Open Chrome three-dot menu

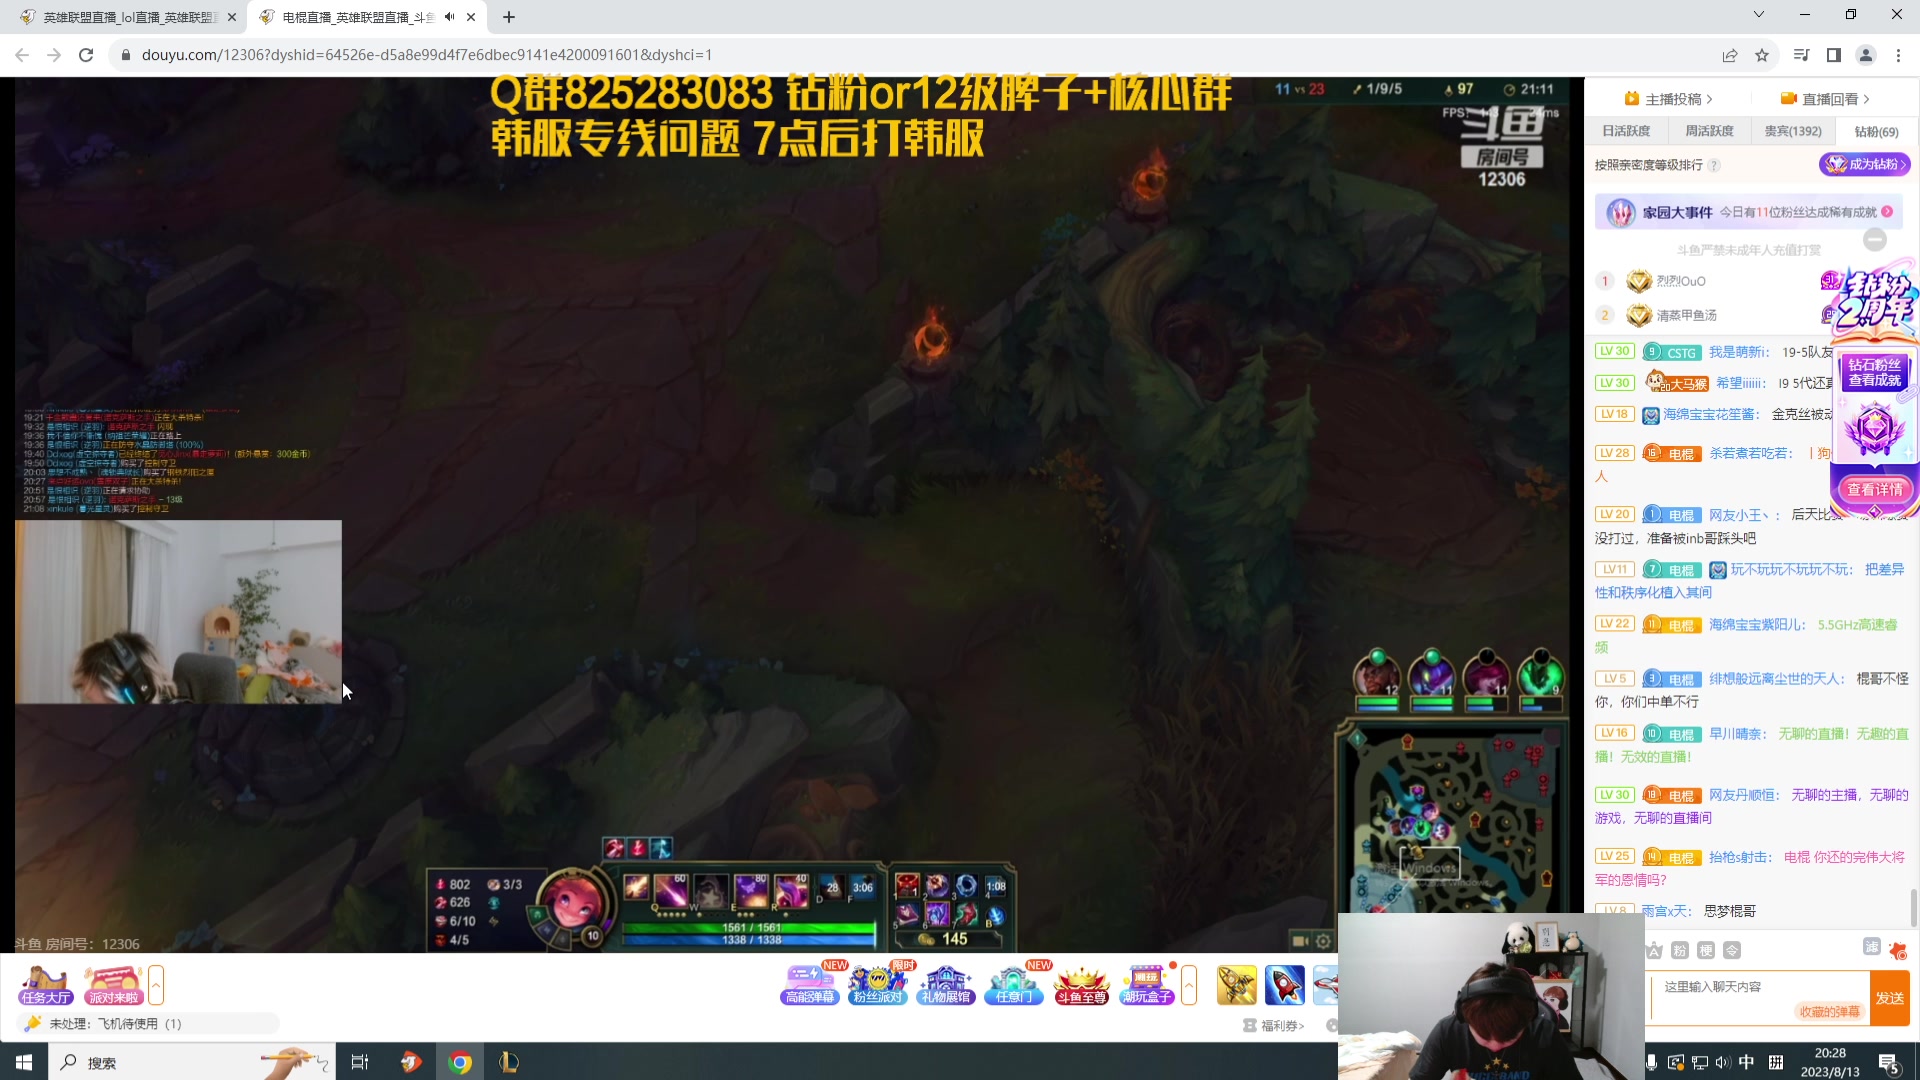point(1898,55)
